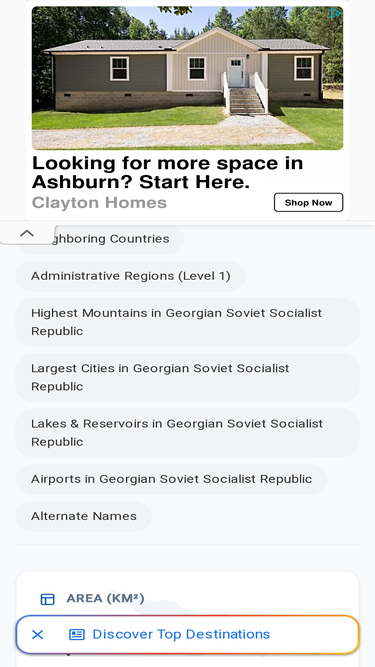Open the Discover Top Destinations link
375x667 pixels.
(181, 634)
